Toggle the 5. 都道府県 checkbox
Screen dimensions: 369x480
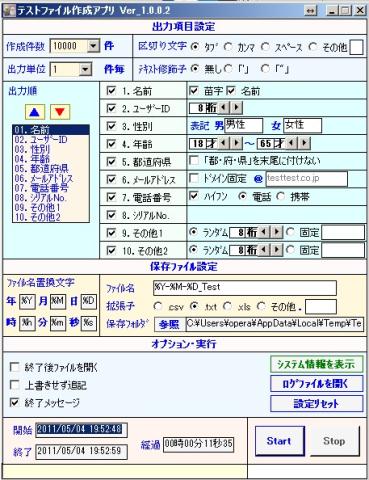(111, 162)
